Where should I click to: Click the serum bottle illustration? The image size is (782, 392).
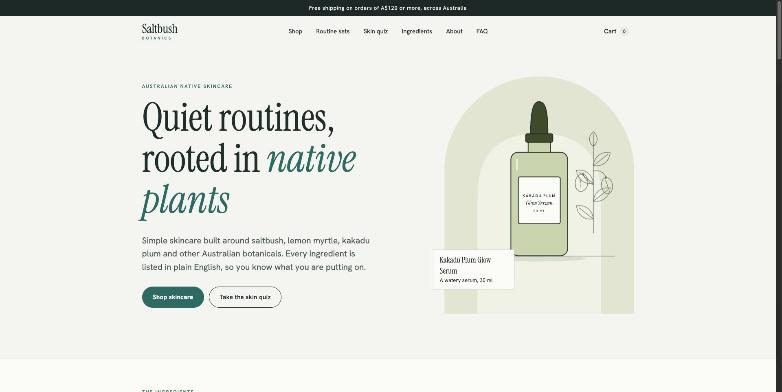click(539, 179)
